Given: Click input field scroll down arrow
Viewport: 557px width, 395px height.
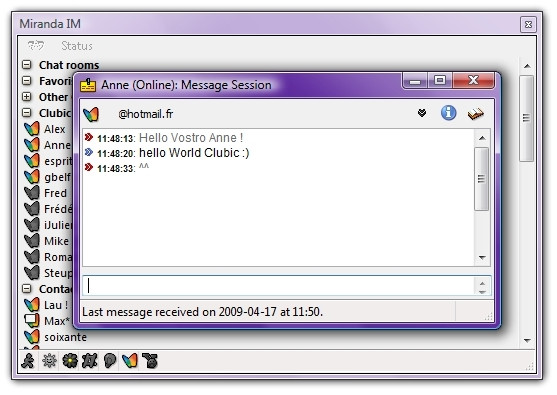Looking at the screenshot, I should (x=482, y=292).
